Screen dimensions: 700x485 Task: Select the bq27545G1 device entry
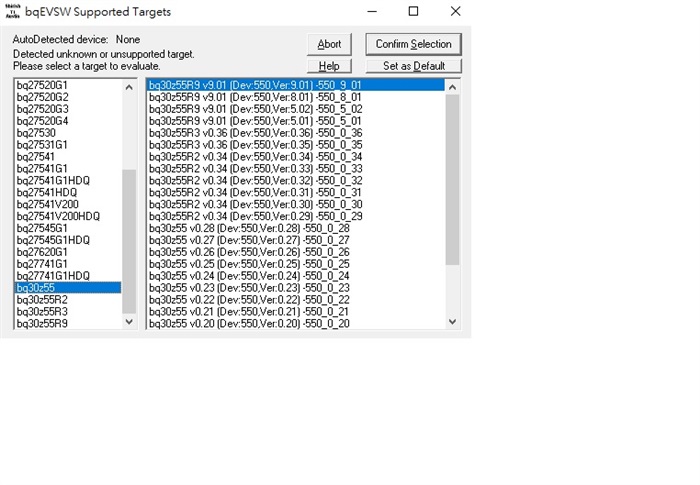pyautogui.click(x=68, y=228)
